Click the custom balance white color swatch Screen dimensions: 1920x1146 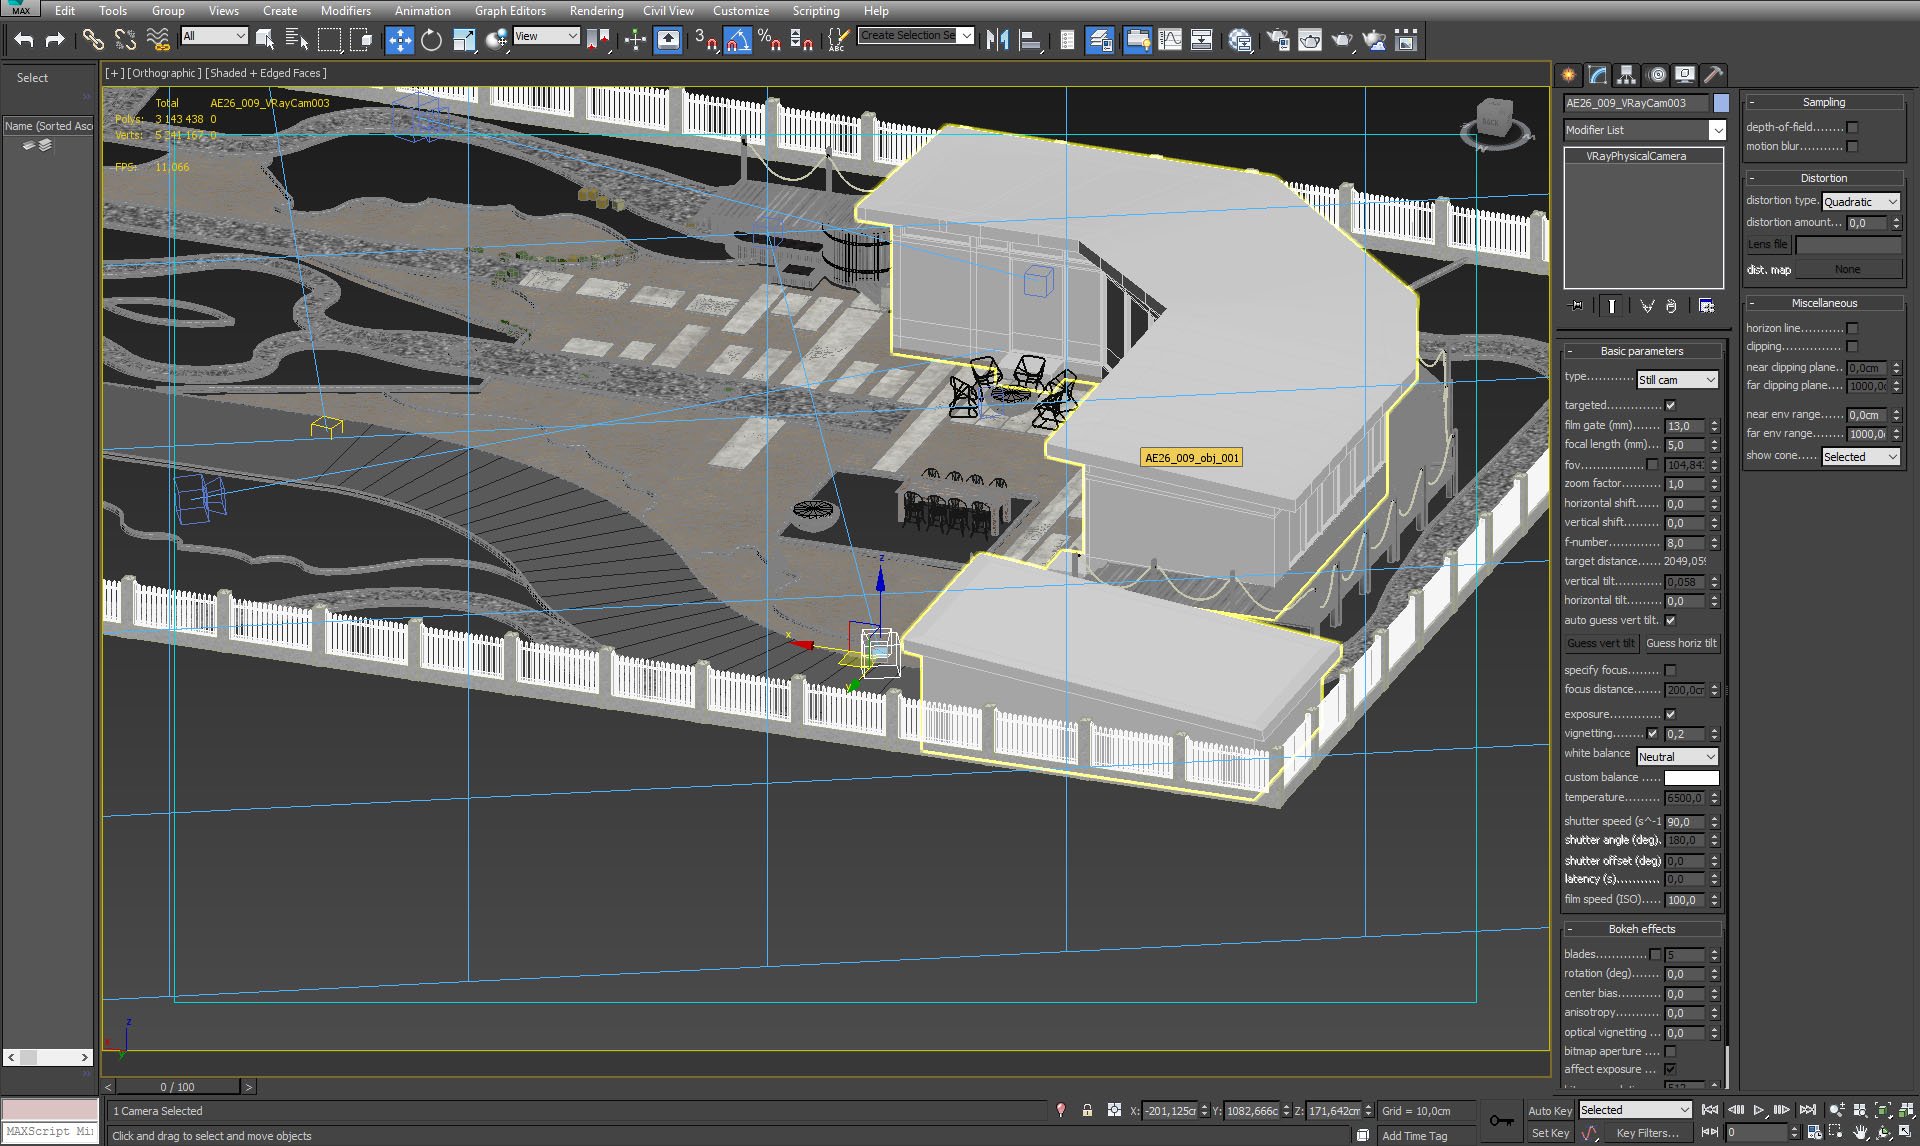click(x=1692, y=777)
